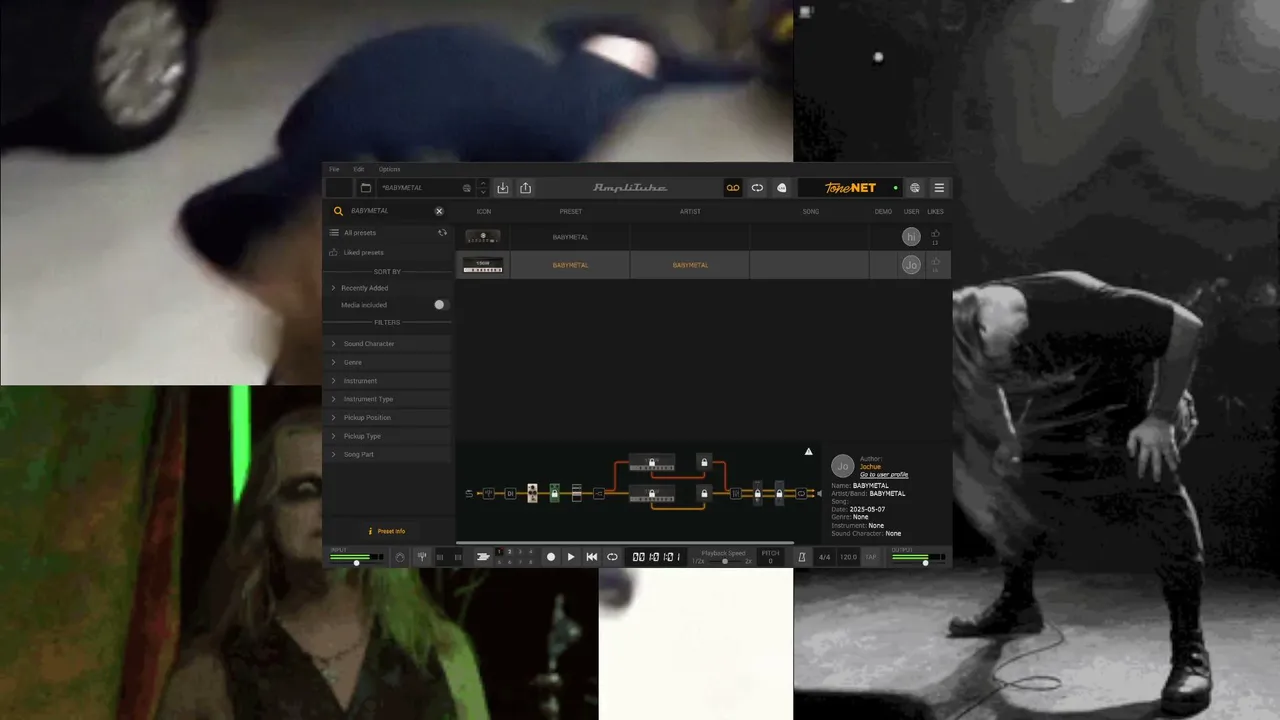Open the looper icon in top bar
The image size is (1280, 720).
coord(757,188)
